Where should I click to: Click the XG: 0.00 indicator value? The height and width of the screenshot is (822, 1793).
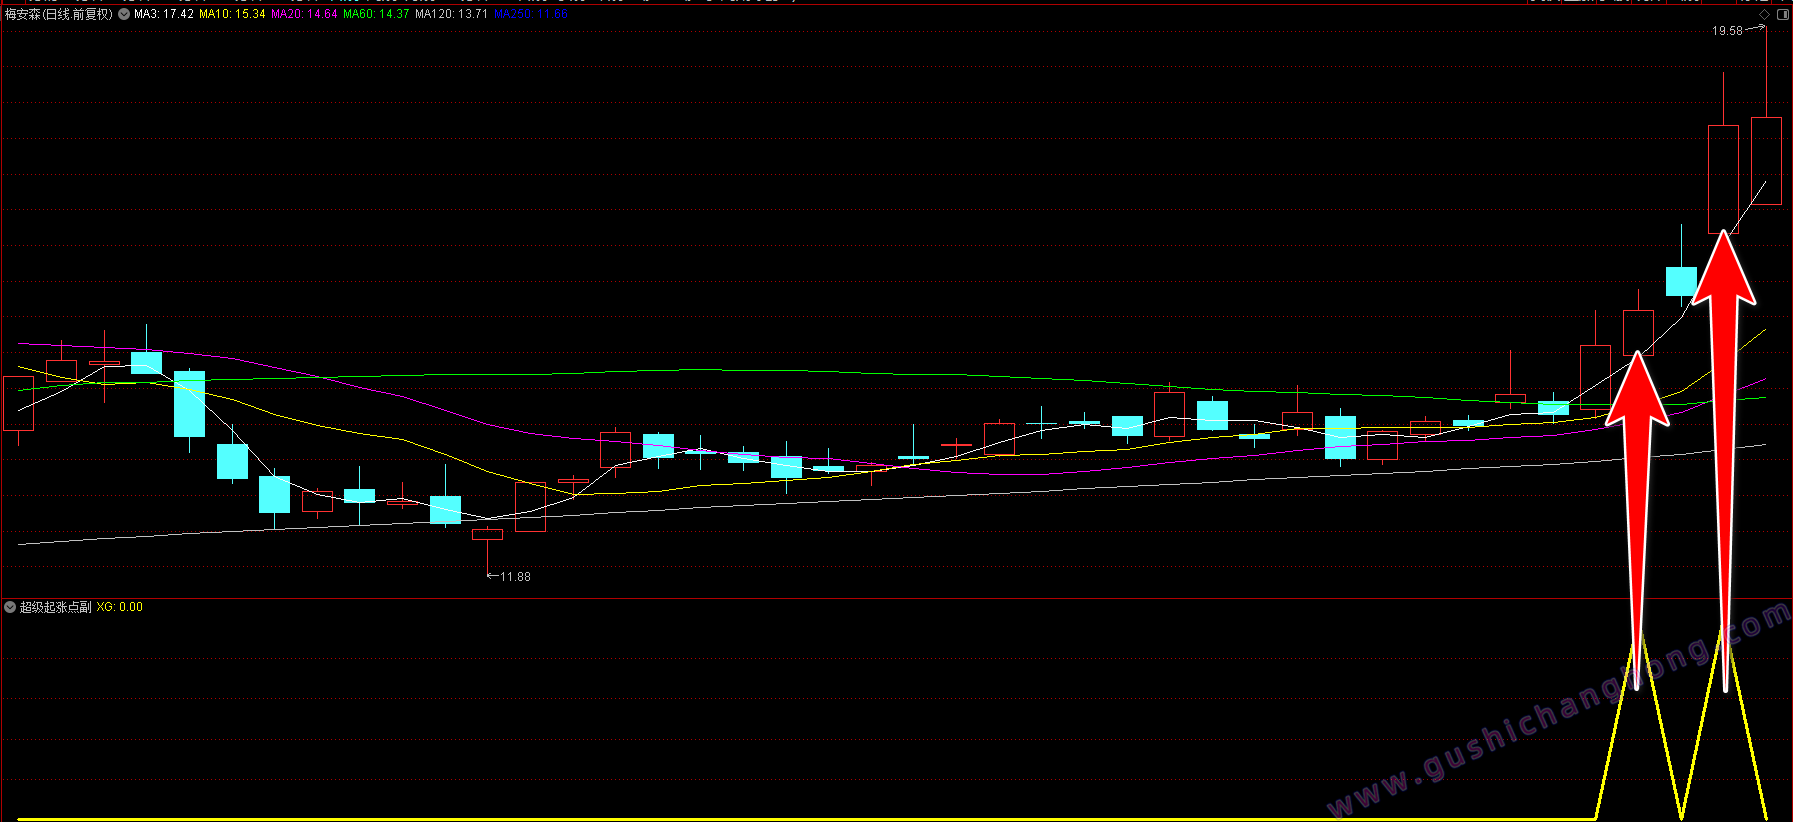120,607
